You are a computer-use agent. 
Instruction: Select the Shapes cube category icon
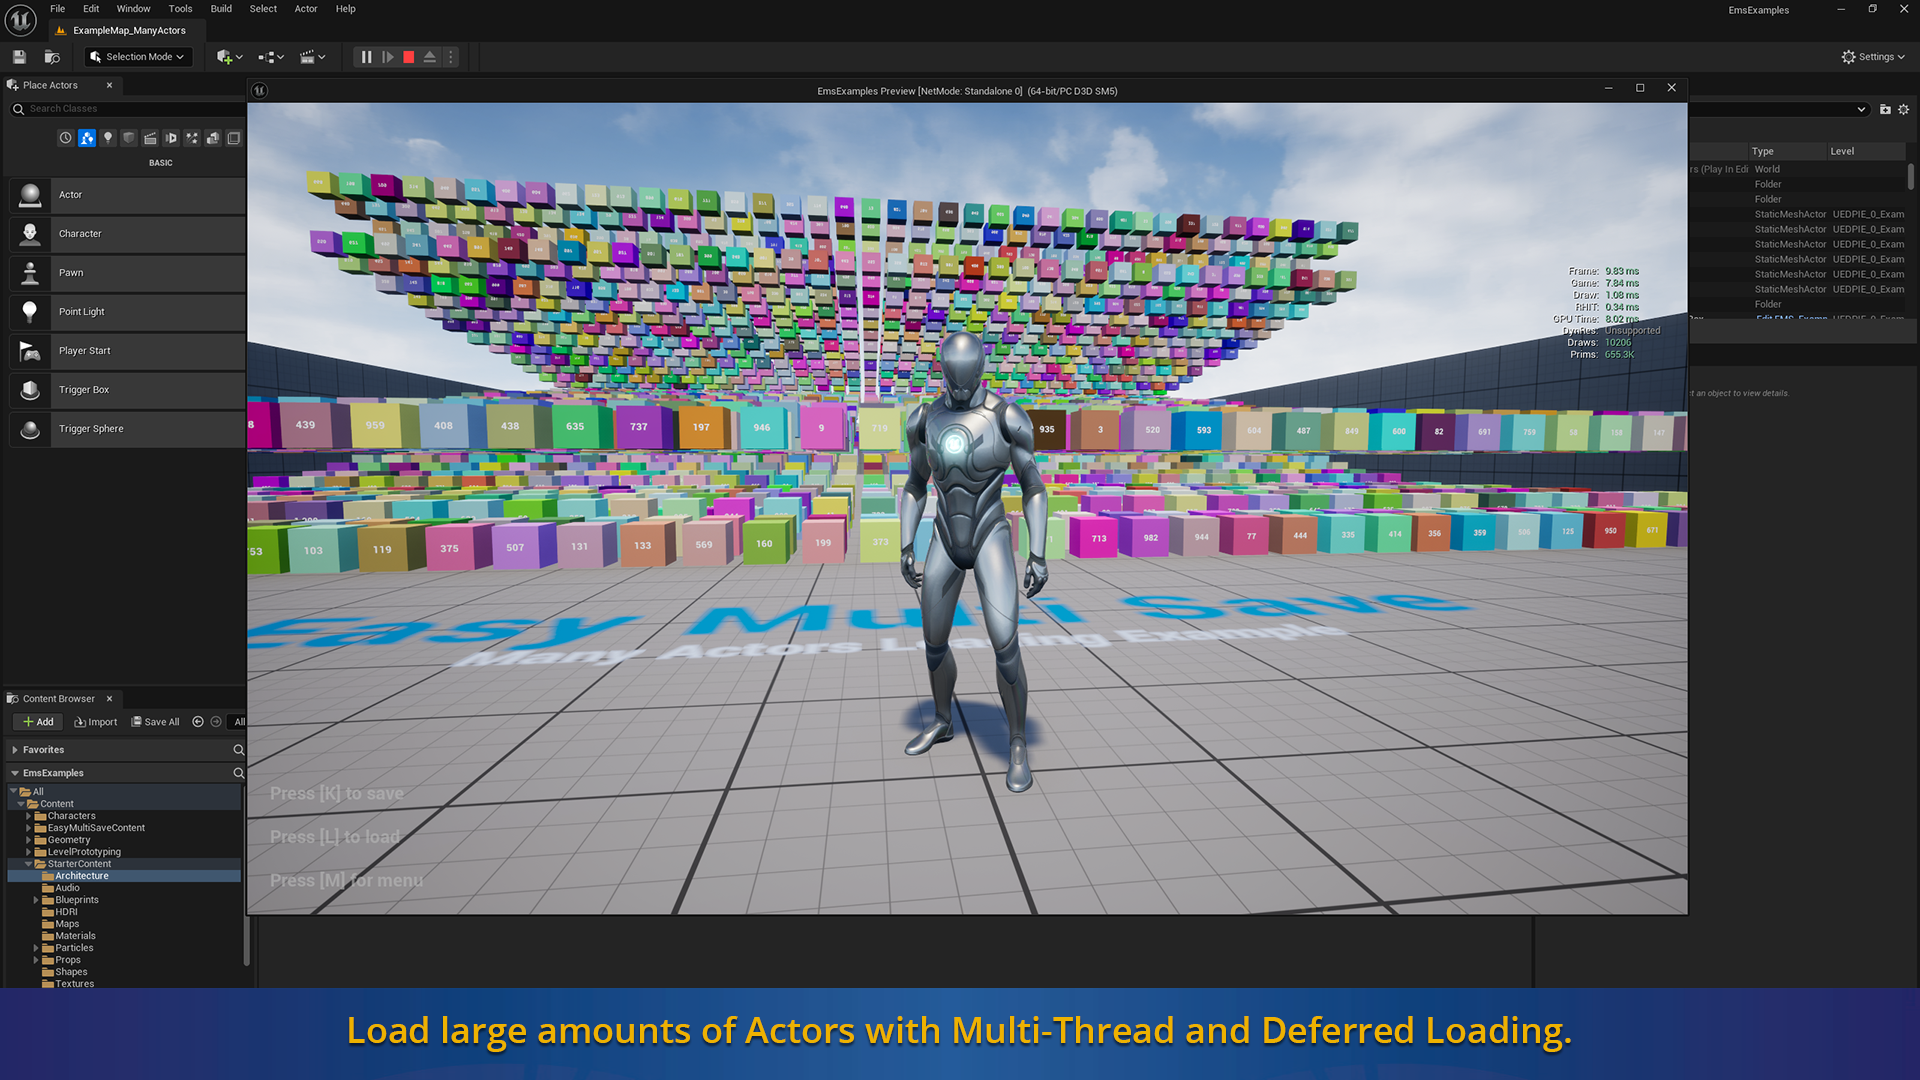coord(129,138)
